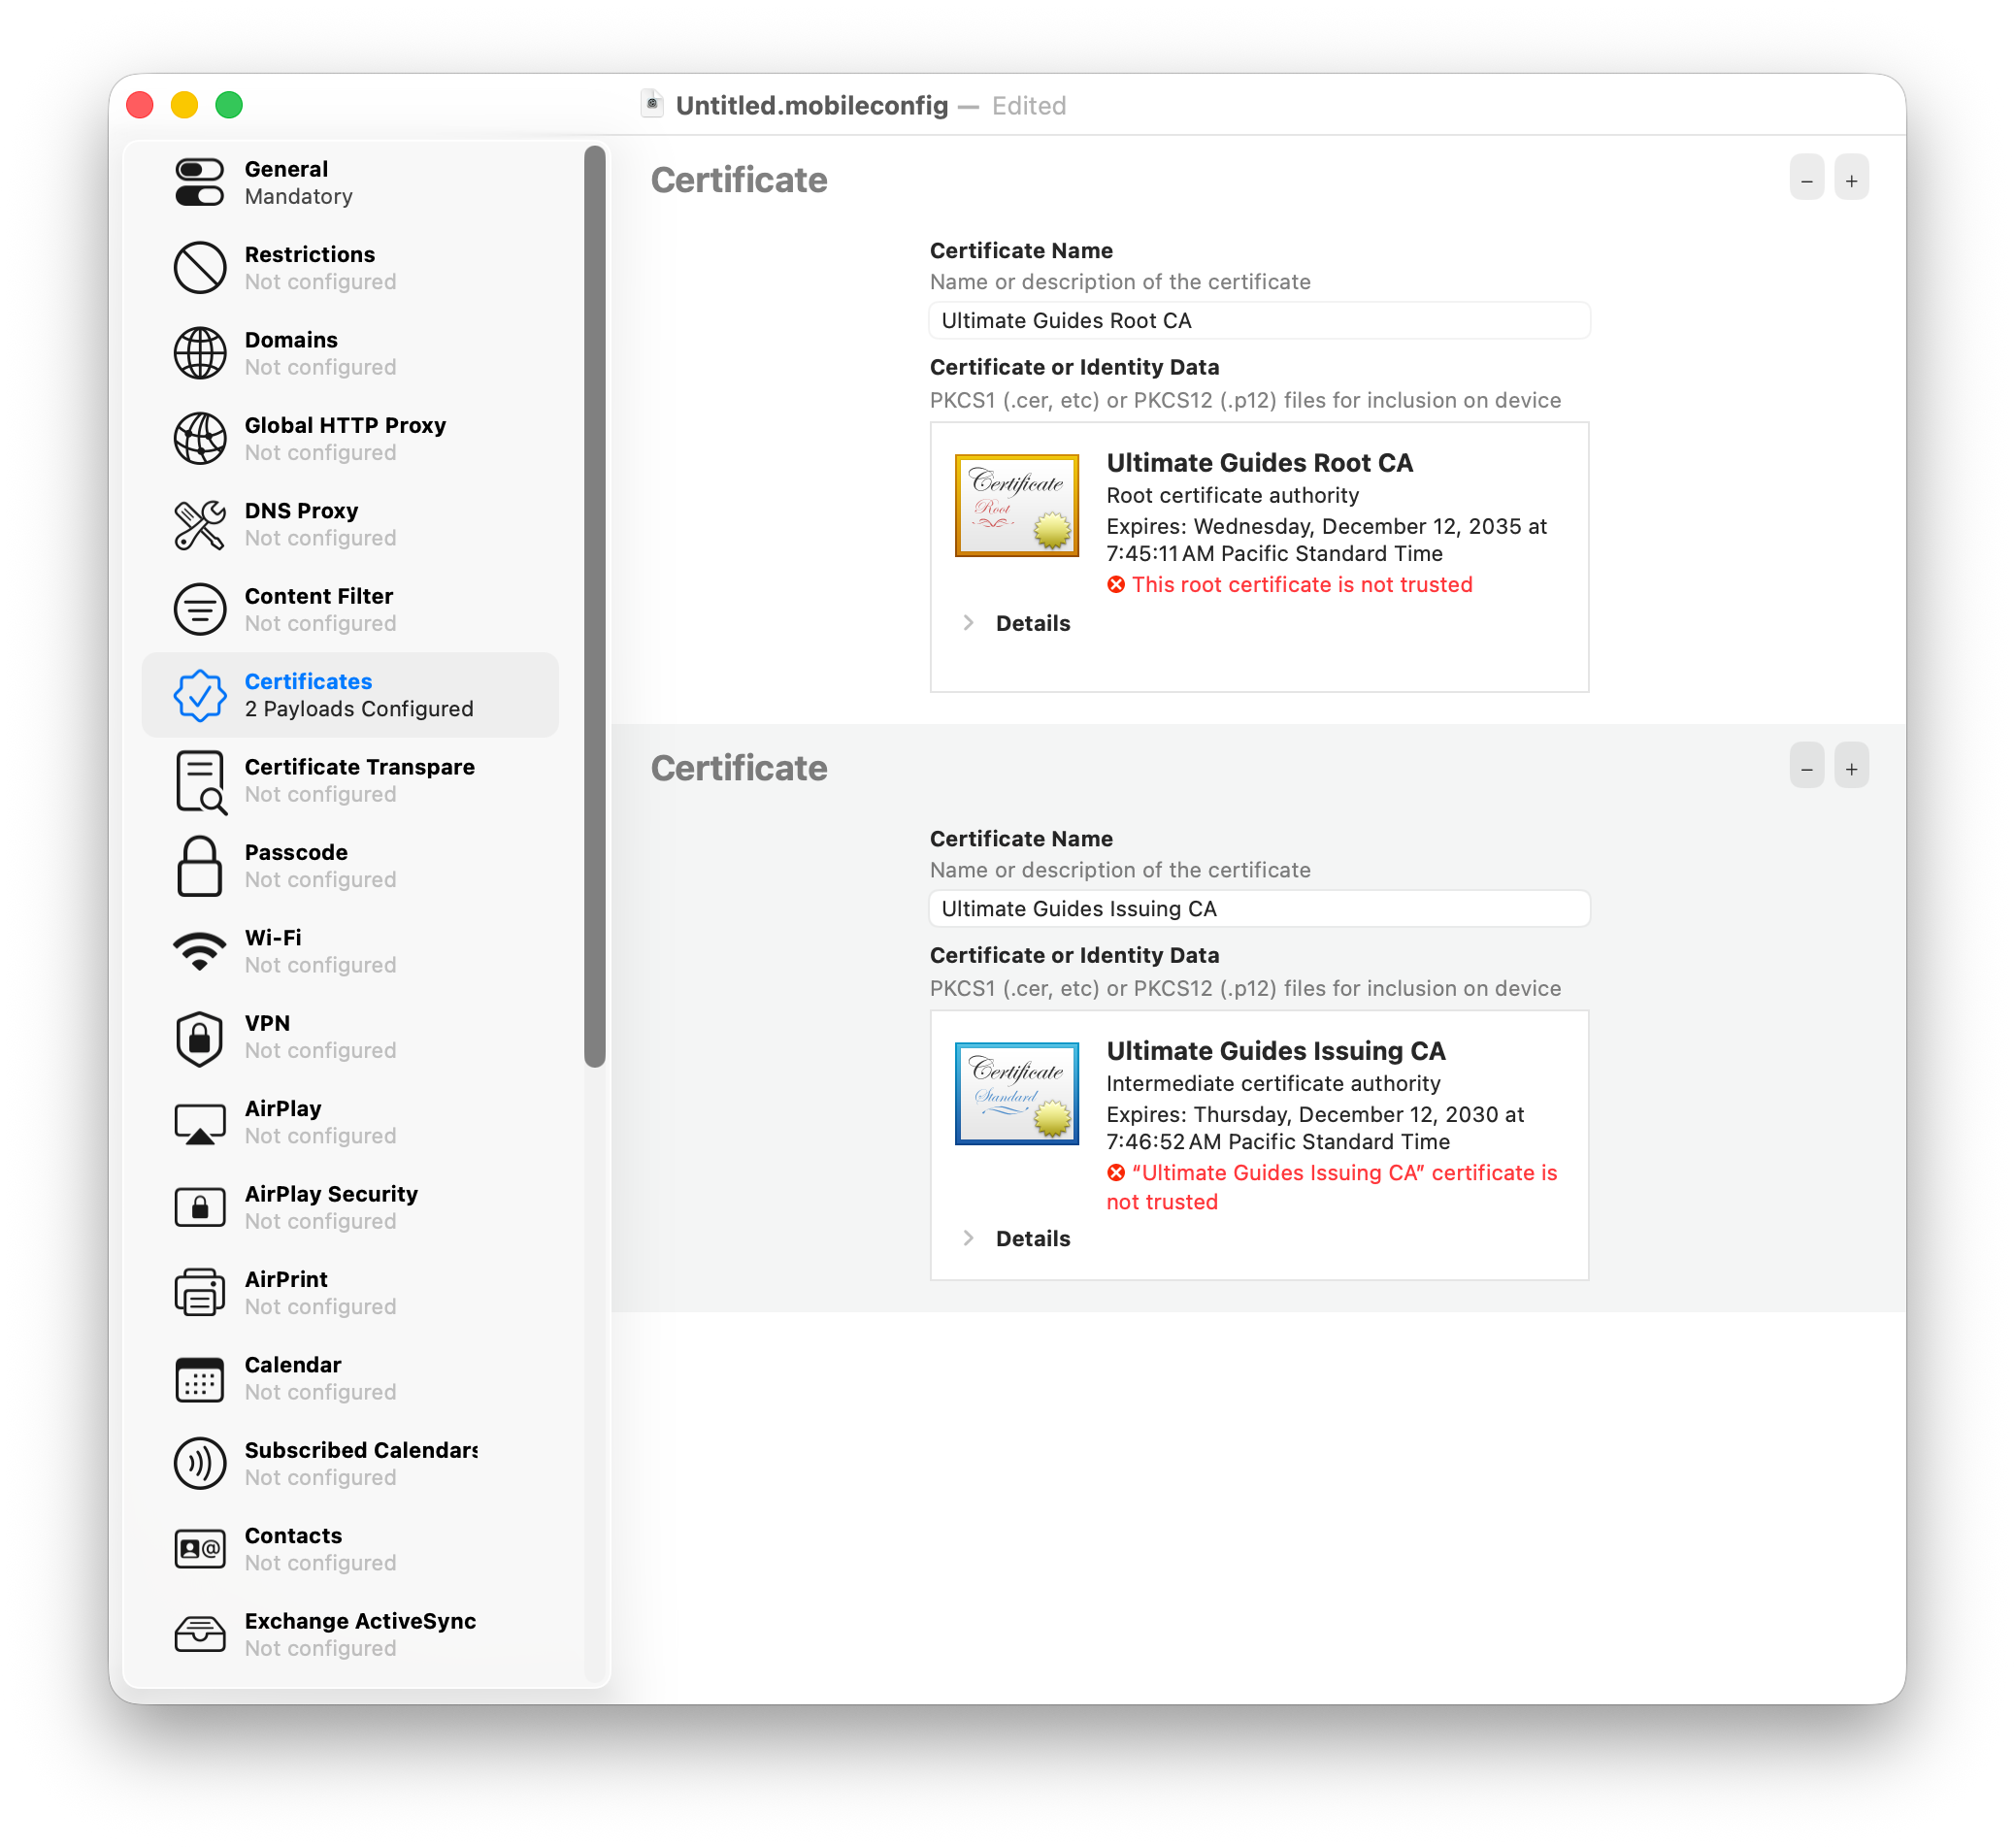Click the Content Filter icon
Image resolution: width=2015 pixels, height=1848 pixels.
point(200,609)
